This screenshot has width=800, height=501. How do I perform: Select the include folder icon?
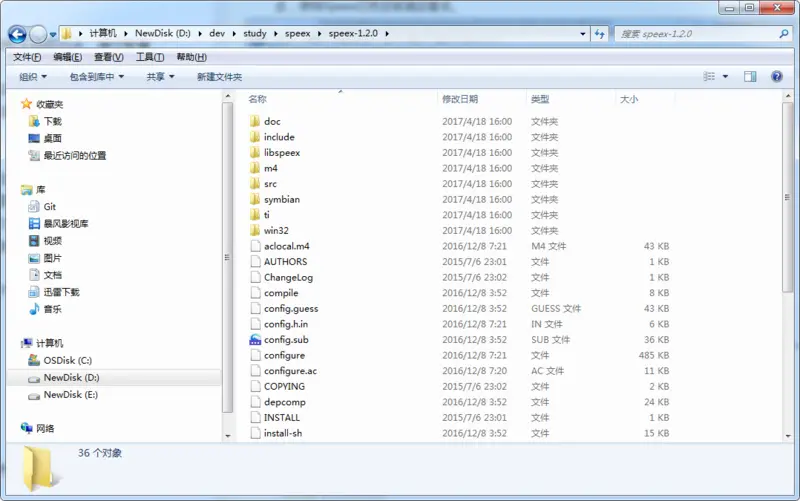coord(255,137)
